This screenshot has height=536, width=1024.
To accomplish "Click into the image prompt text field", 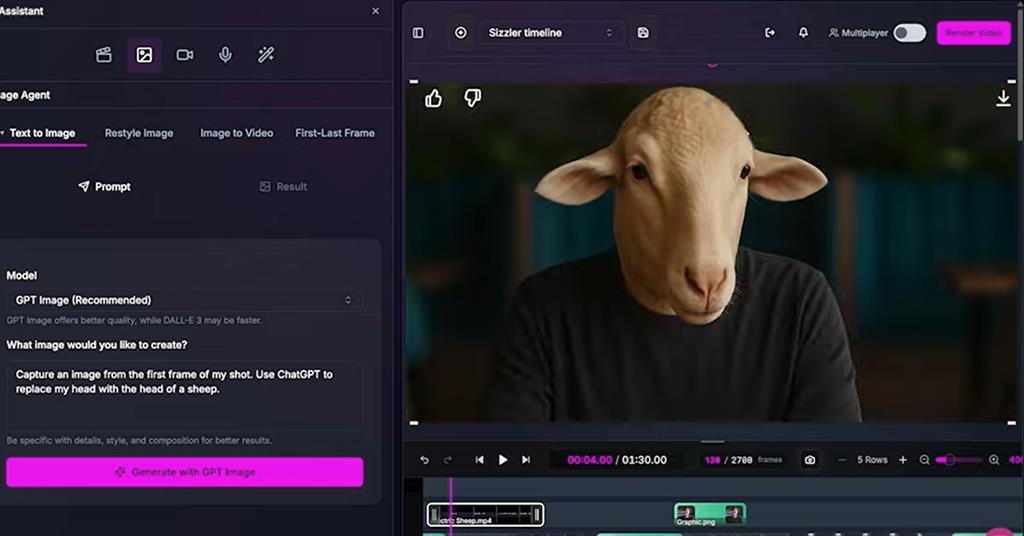I will 184,394.
